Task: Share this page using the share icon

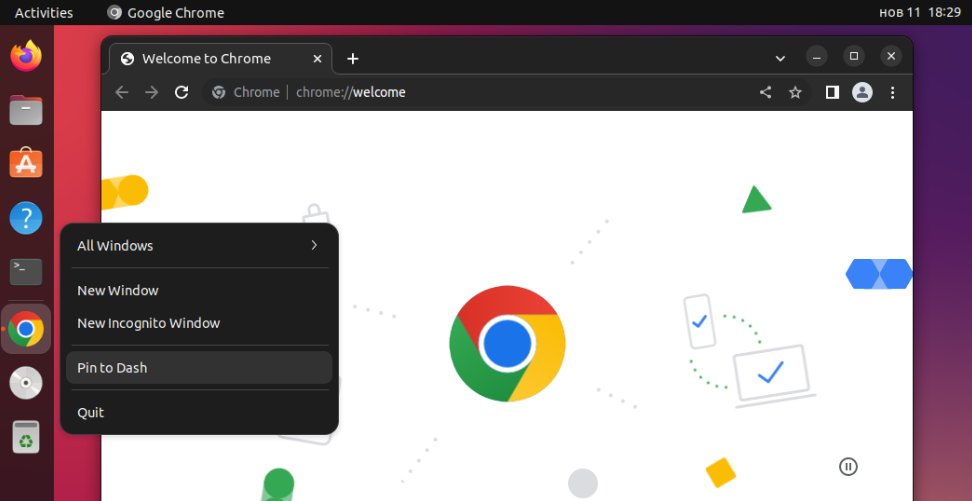Action: click(766, 92)
